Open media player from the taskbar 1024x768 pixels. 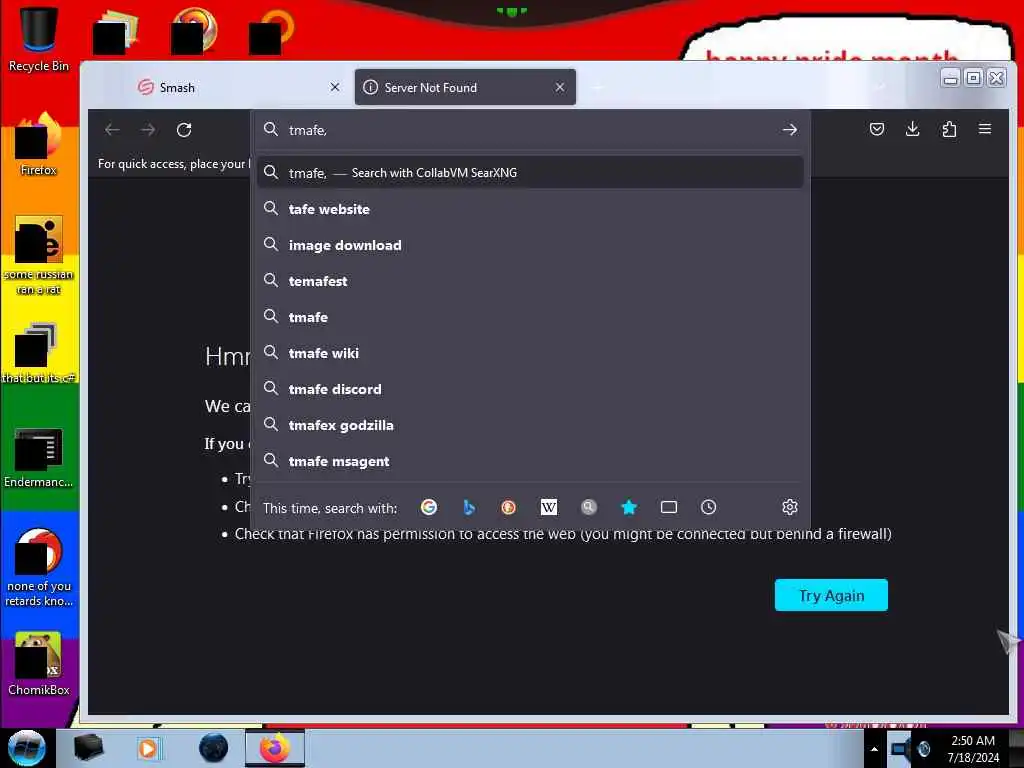[x=148, y=748]
